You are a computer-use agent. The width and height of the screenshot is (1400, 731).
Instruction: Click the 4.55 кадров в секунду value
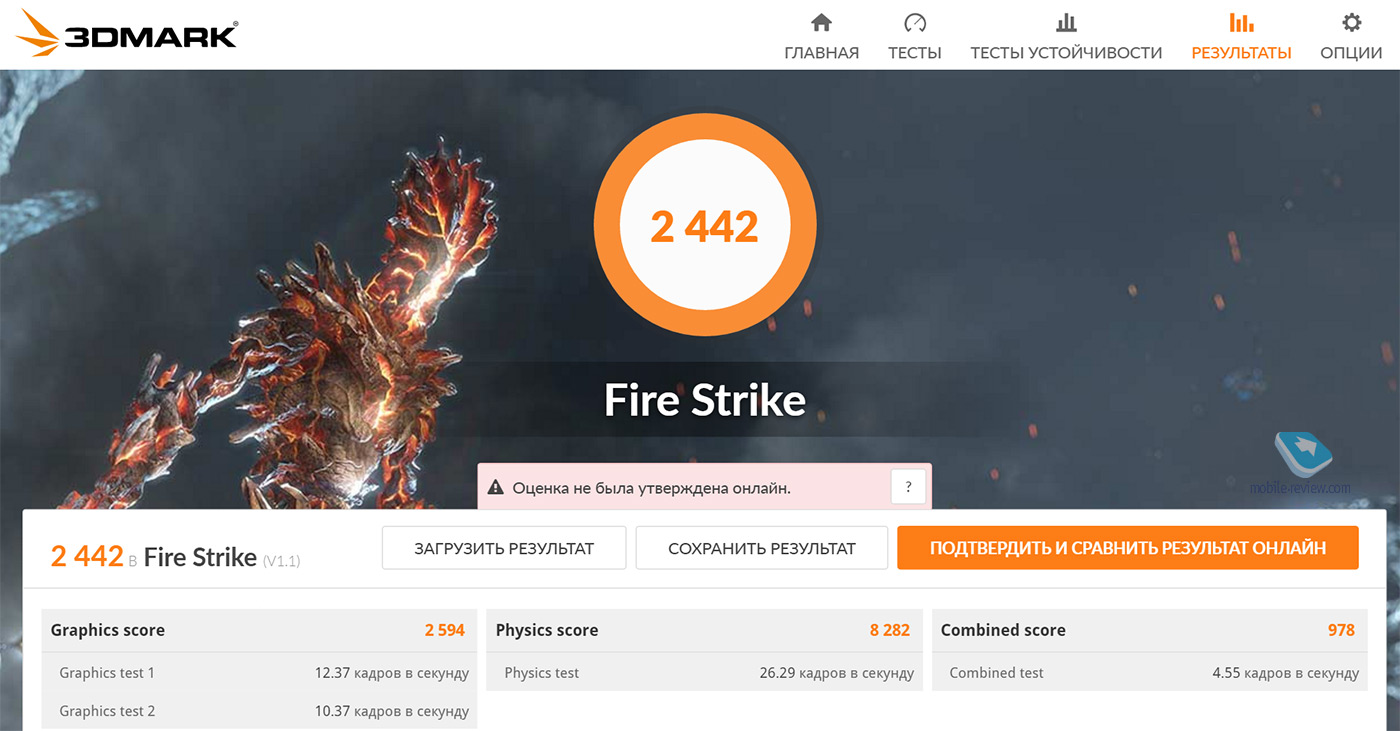(x=1286, y=673)
